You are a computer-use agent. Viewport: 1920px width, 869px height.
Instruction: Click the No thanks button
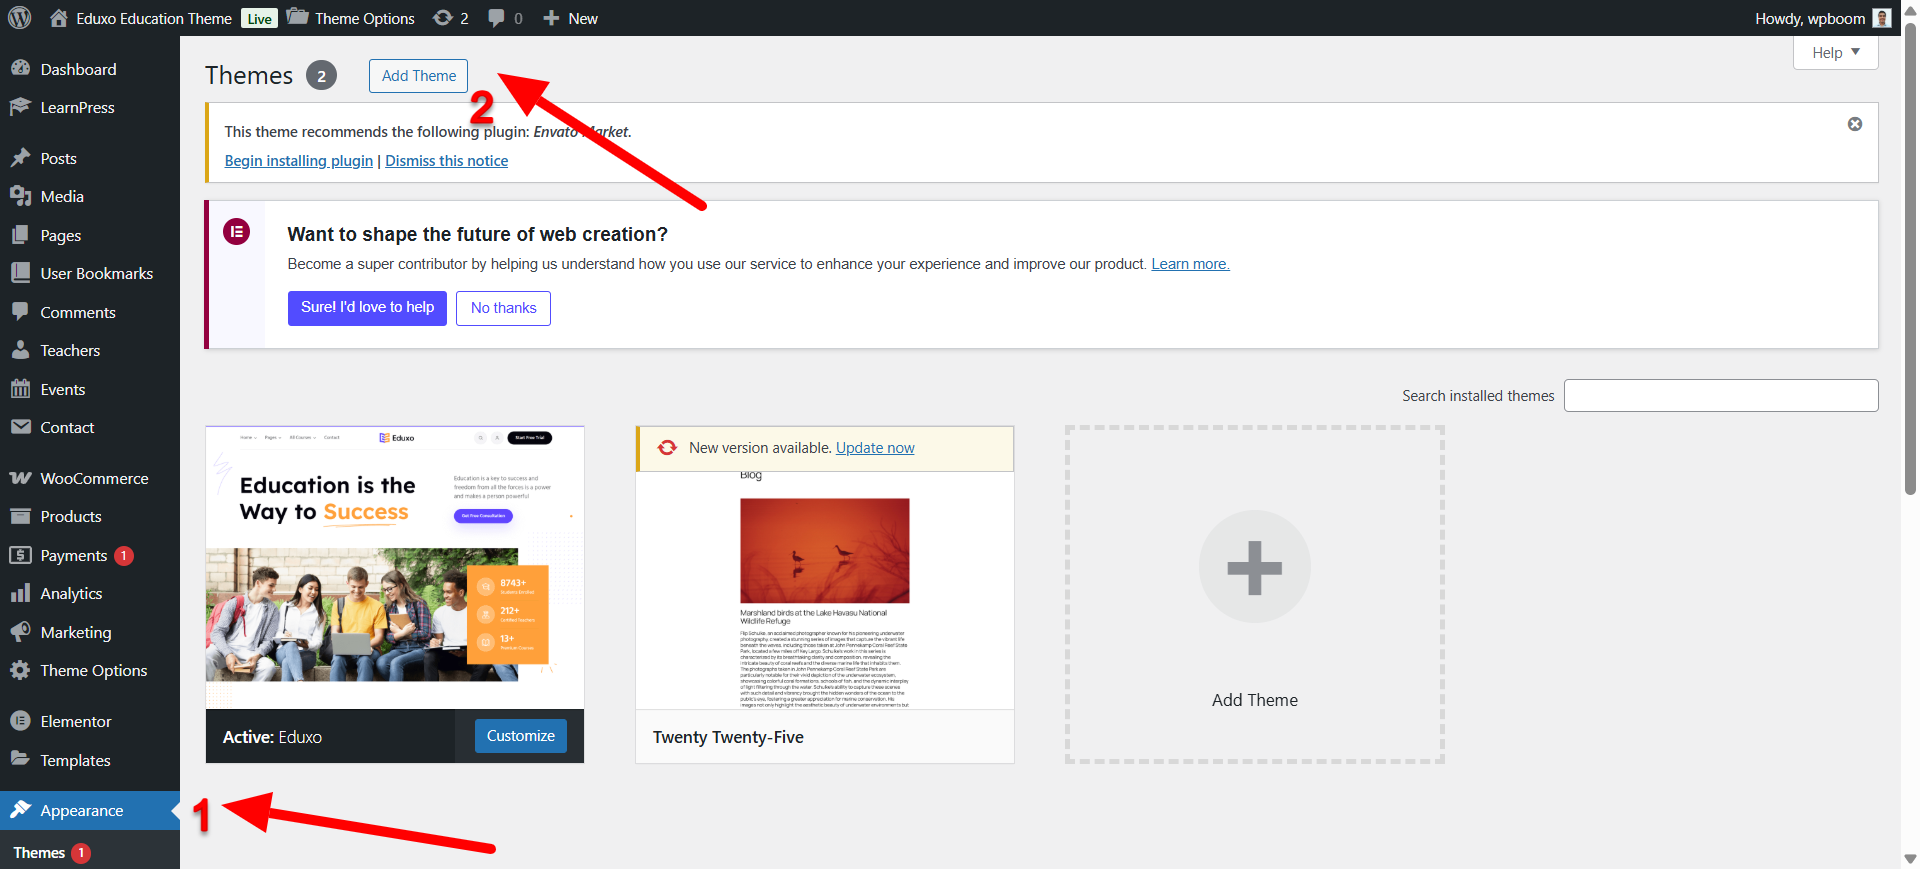(504, 308)
